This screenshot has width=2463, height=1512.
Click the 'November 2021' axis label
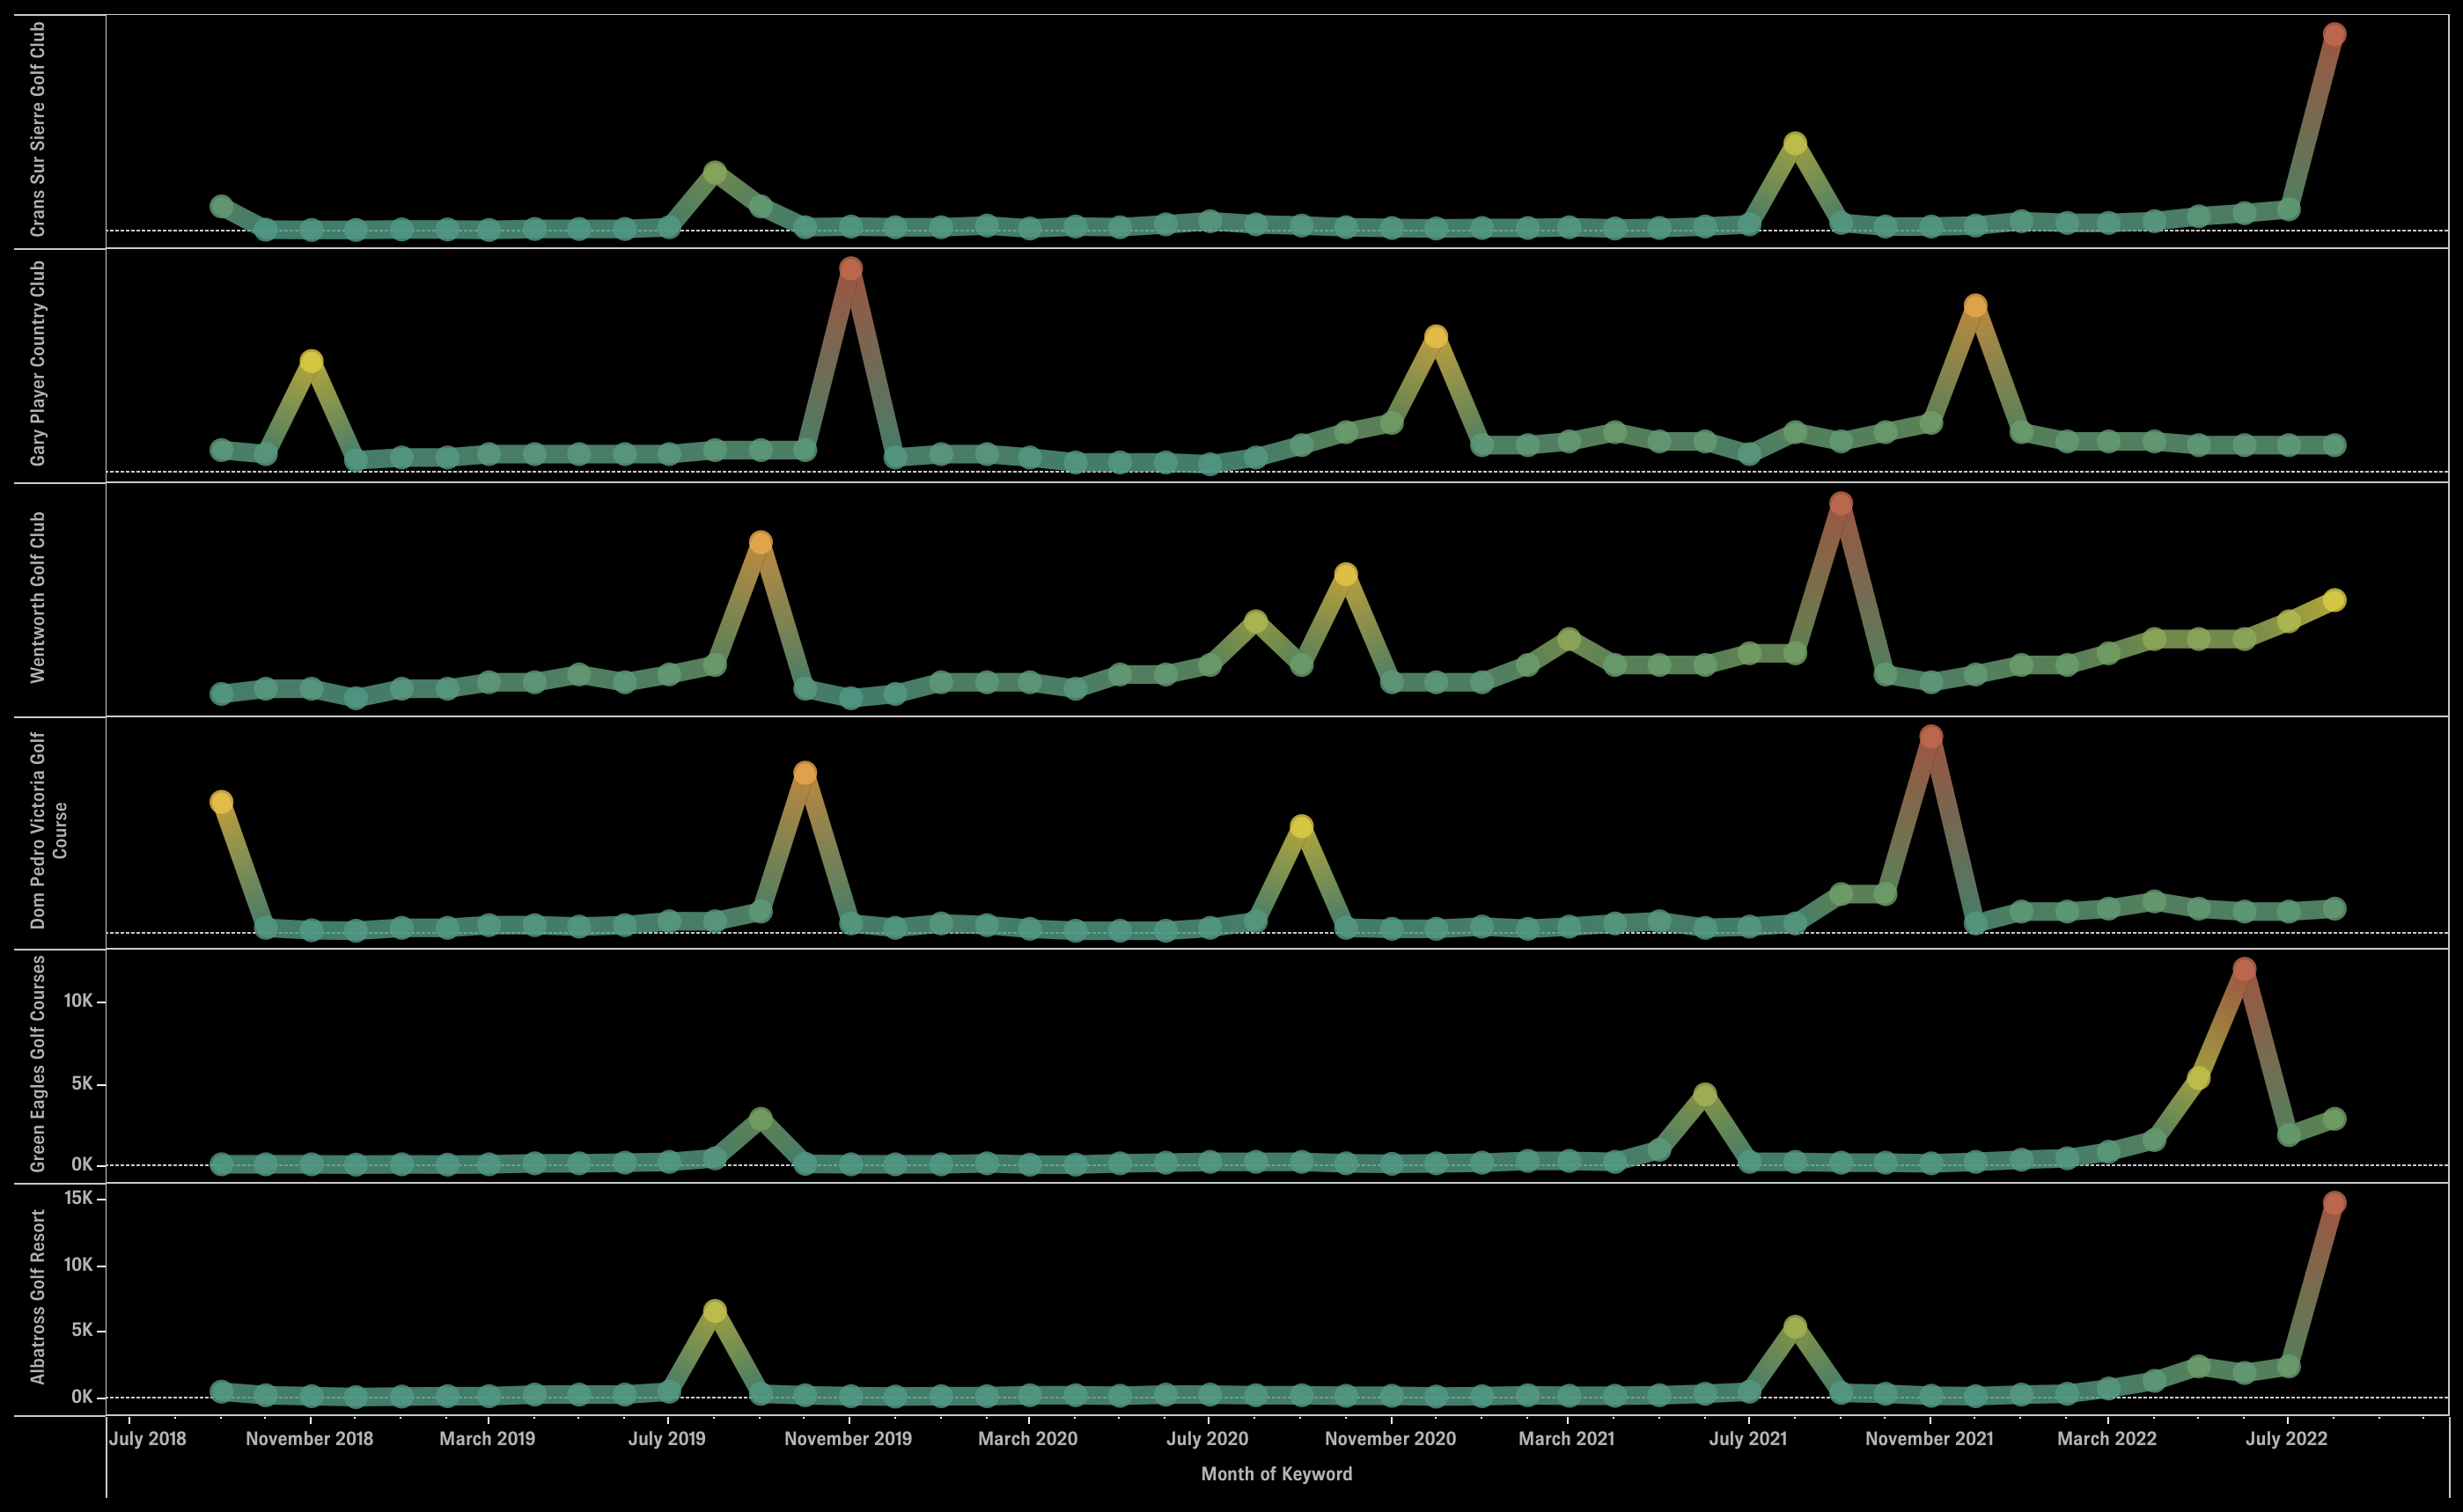[1929, 1438]
